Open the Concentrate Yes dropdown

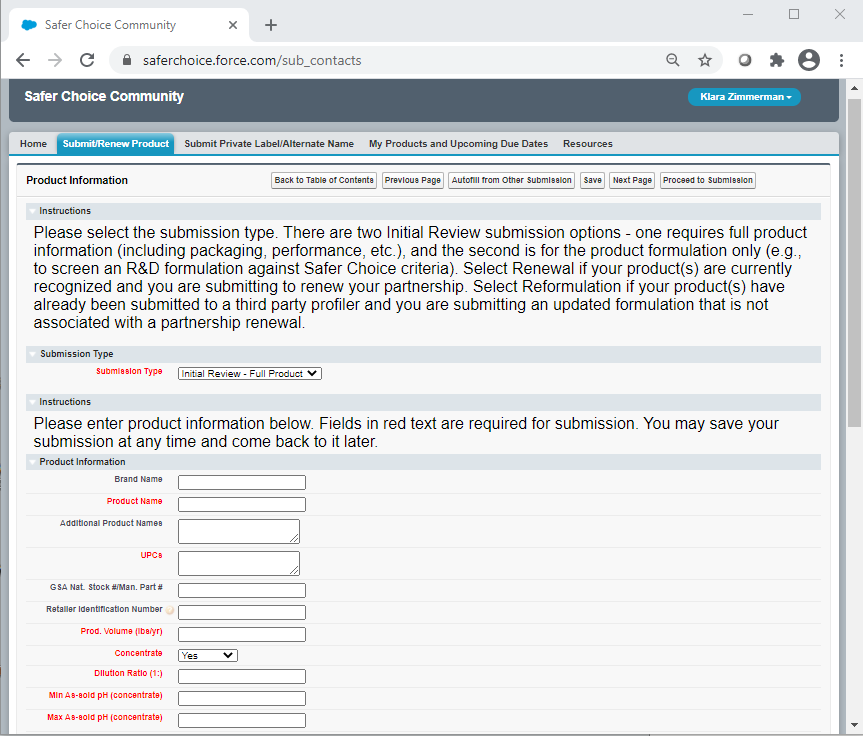click(207, 656)
